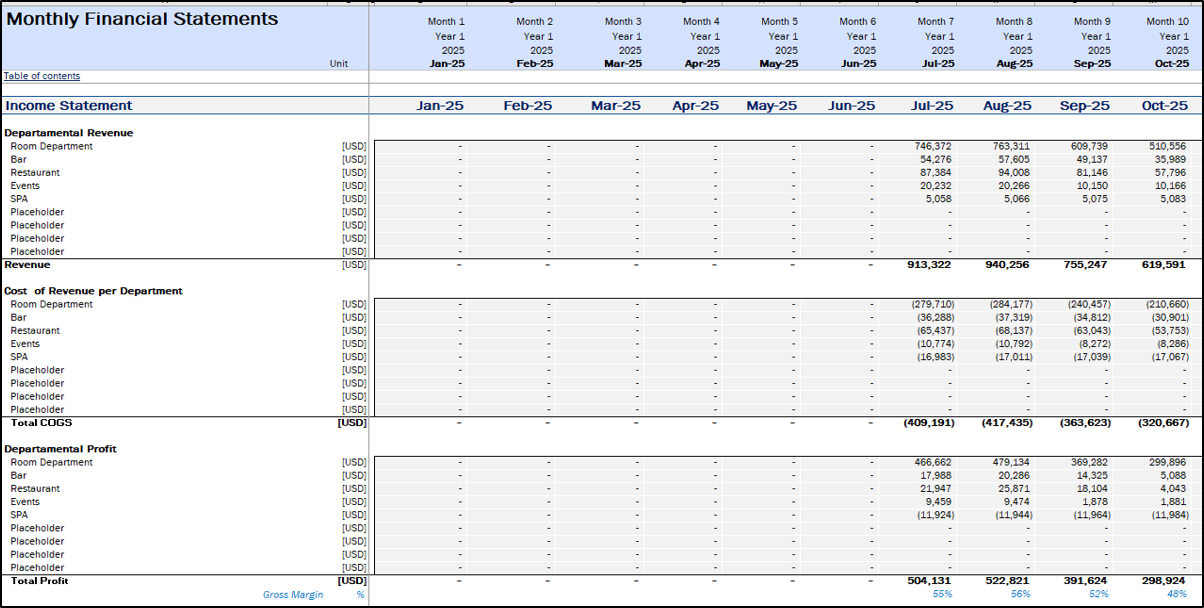
Task: Click the Gross Margin label
Action: click(x=293, y=594)
